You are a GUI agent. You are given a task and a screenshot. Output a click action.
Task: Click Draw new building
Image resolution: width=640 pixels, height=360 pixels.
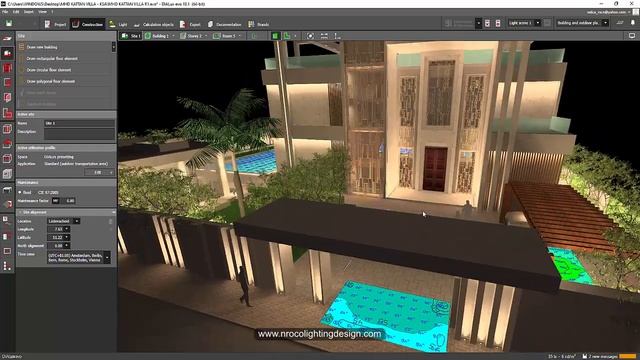[42, 47]
